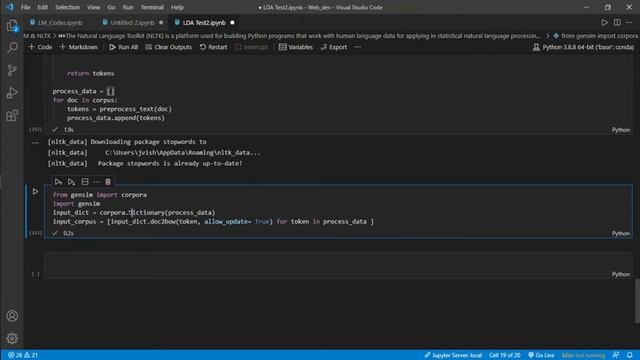The height and width of the screenshot is (360, 640).
Task: Click Jupyter Server: local status item
Action: click(x=453, y=355)
